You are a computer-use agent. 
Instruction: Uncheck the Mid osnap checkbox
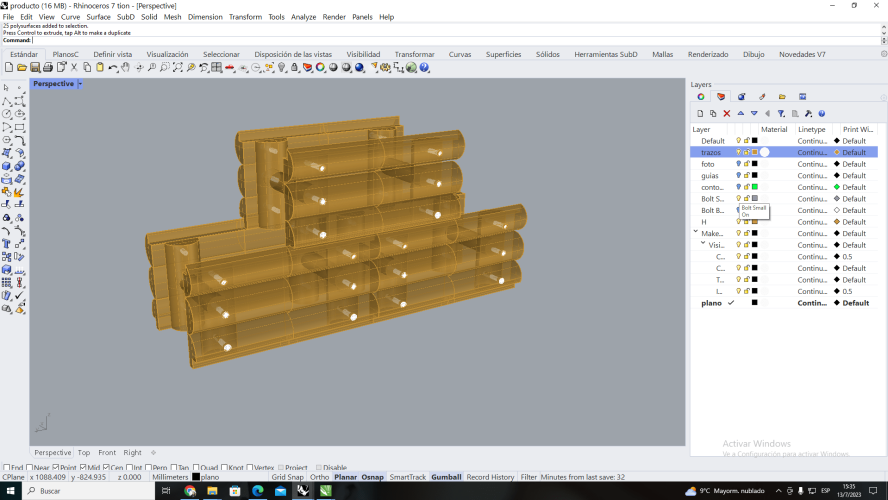click(x=85, y=467)
